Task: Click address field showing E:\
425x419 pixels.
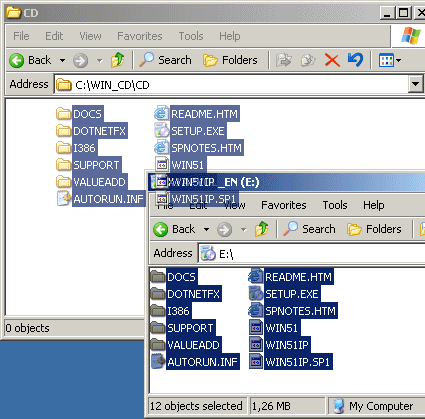Action: point(312,254)
